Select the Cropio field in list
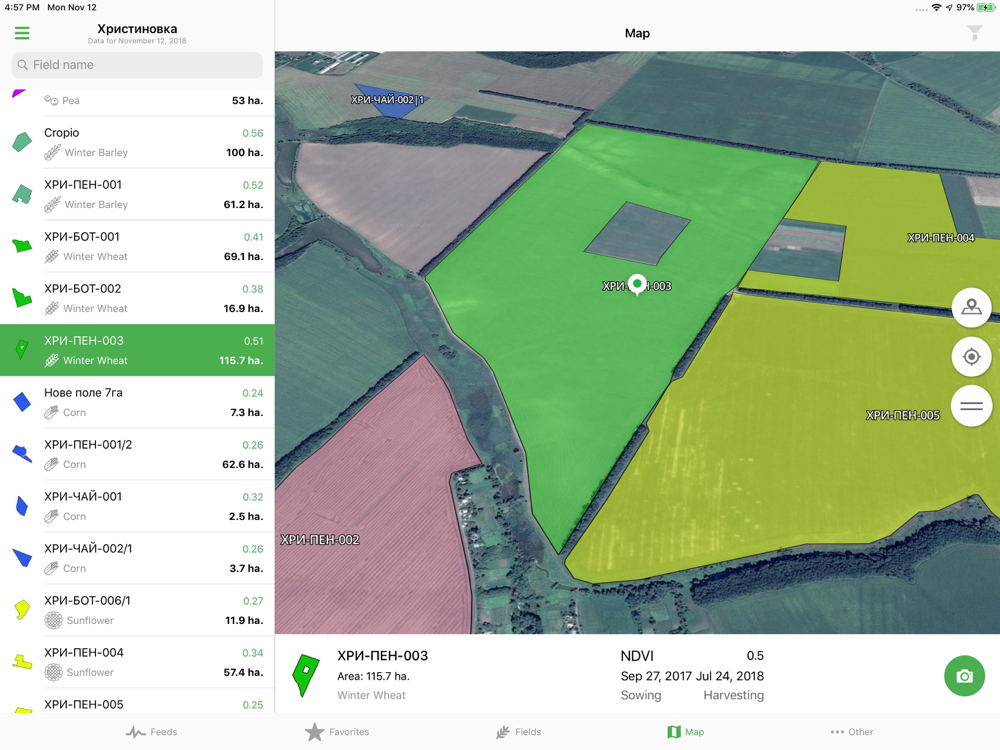The width and height of the screenshot is (1000, 750). click(x=137, y=143)
